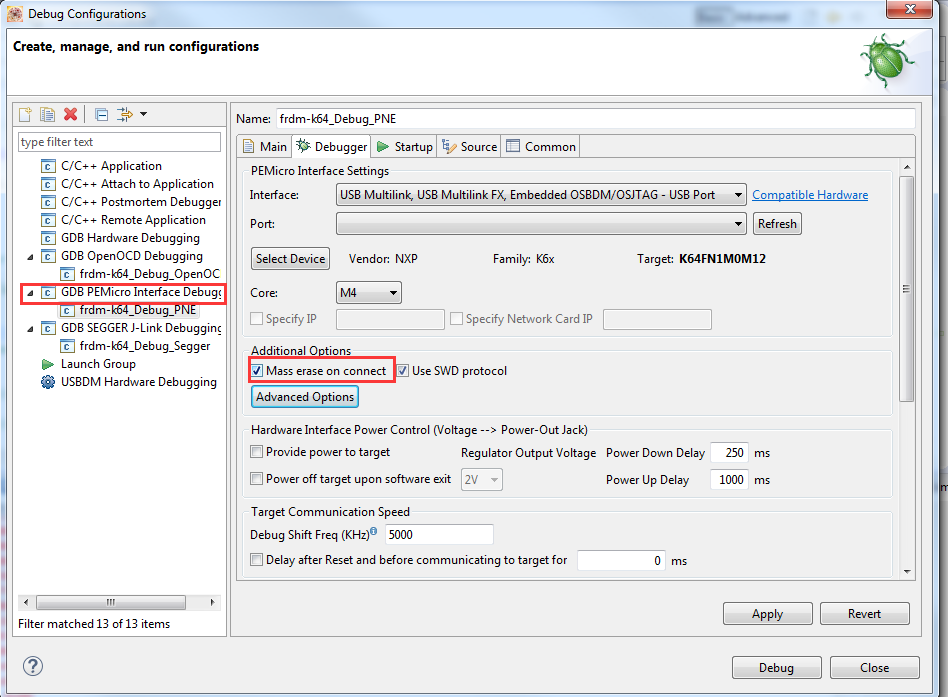Click the tree scrollbar right arrow
Viewport: 948px width, 697px height.
pos(212,602)
